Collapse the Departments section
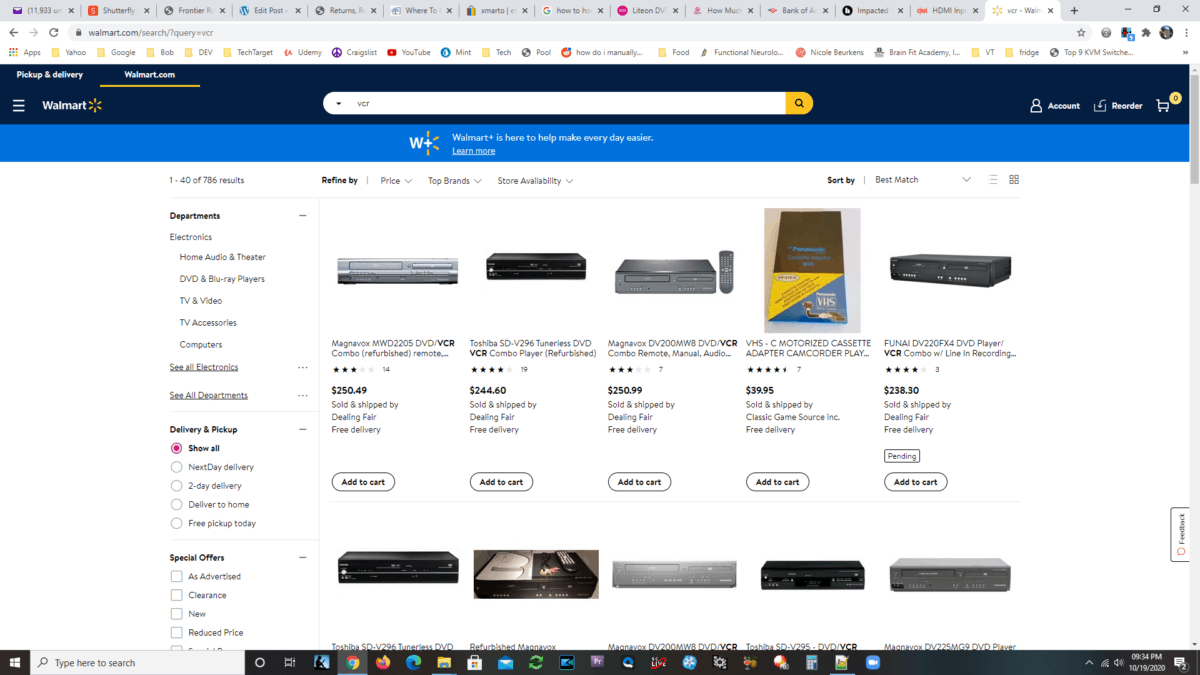1200x675 pixels. coord(303,216)
